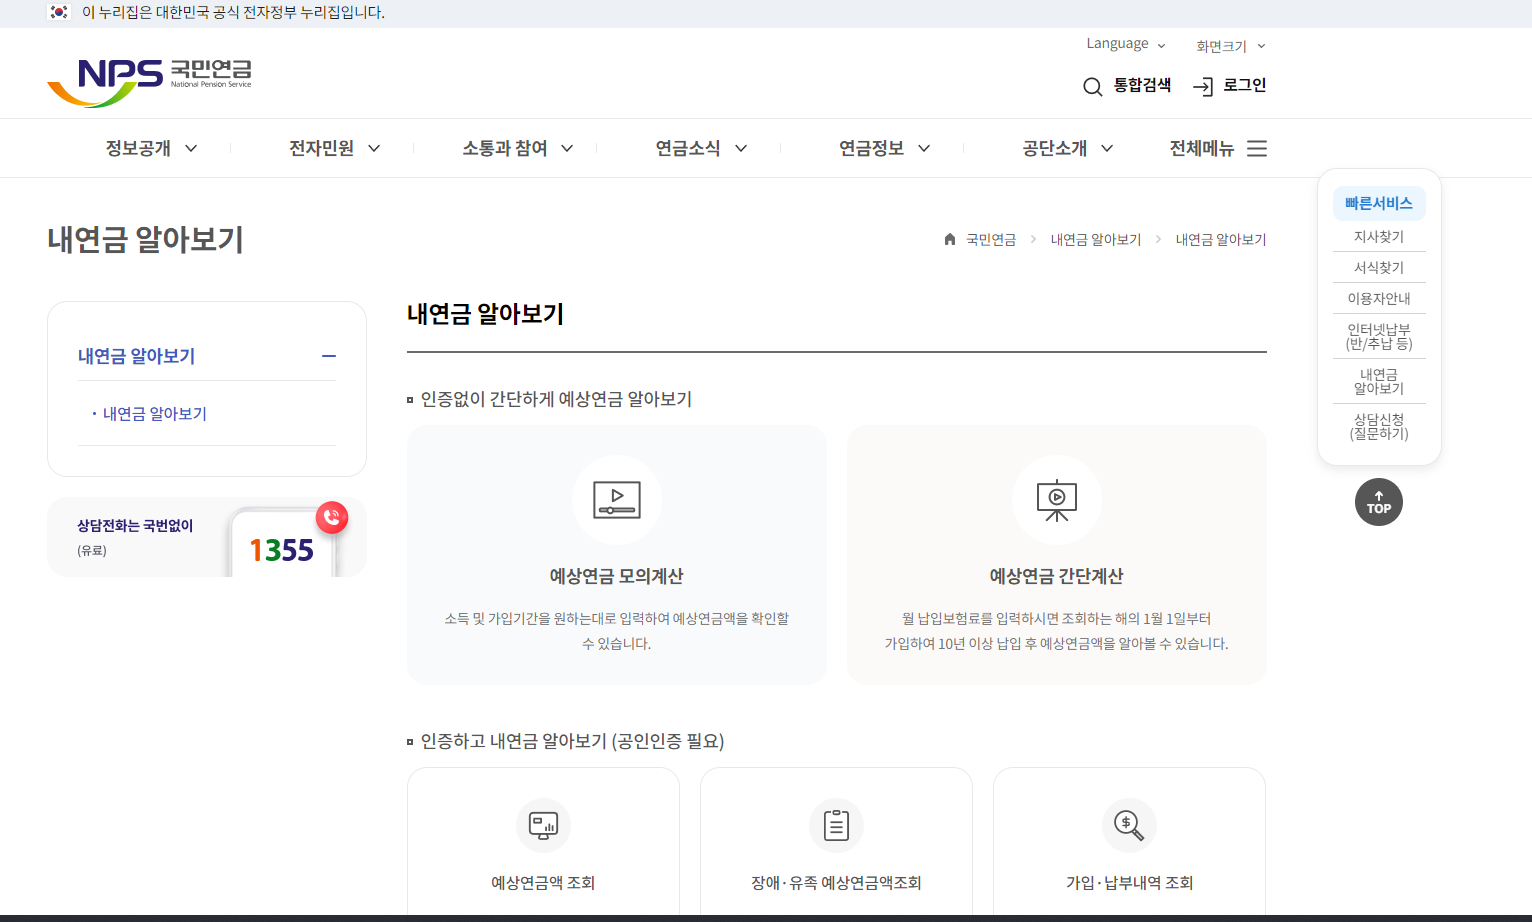This screenshot has height=922, width=1532.
Task: Click the monitor icon above 예상연금액 조회
Action: pyautogui.click(x=543, y=825)
